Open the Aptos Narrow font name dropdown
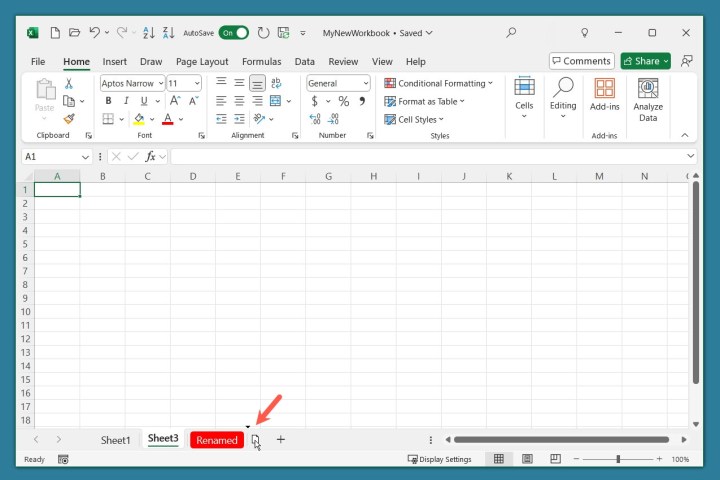 [x=132, y=84]
